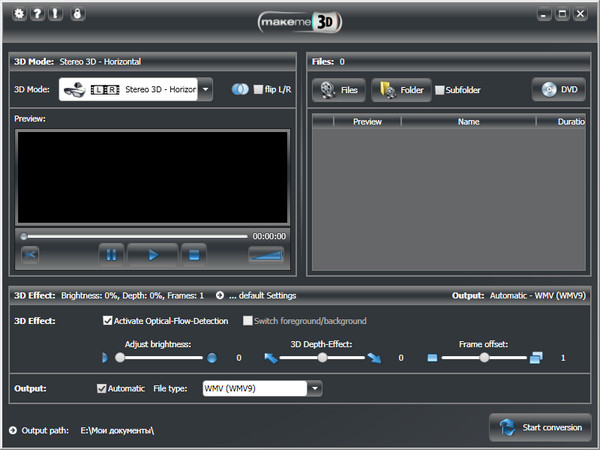Click the '... default Settings' link
600x450 pixels.
pos(262,295)
